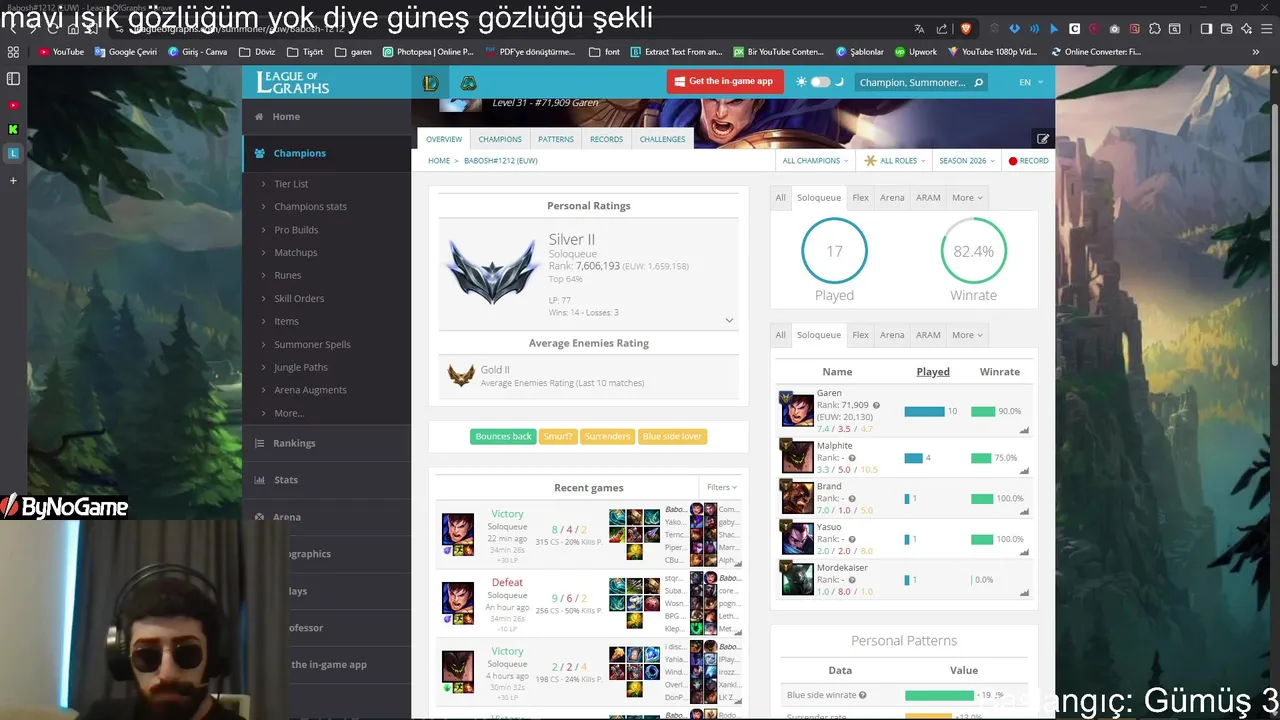Click the Gold II enemies rating emblem
Image resolution: width=1280 pixels, height=720 pixels.
click(461, 375)
